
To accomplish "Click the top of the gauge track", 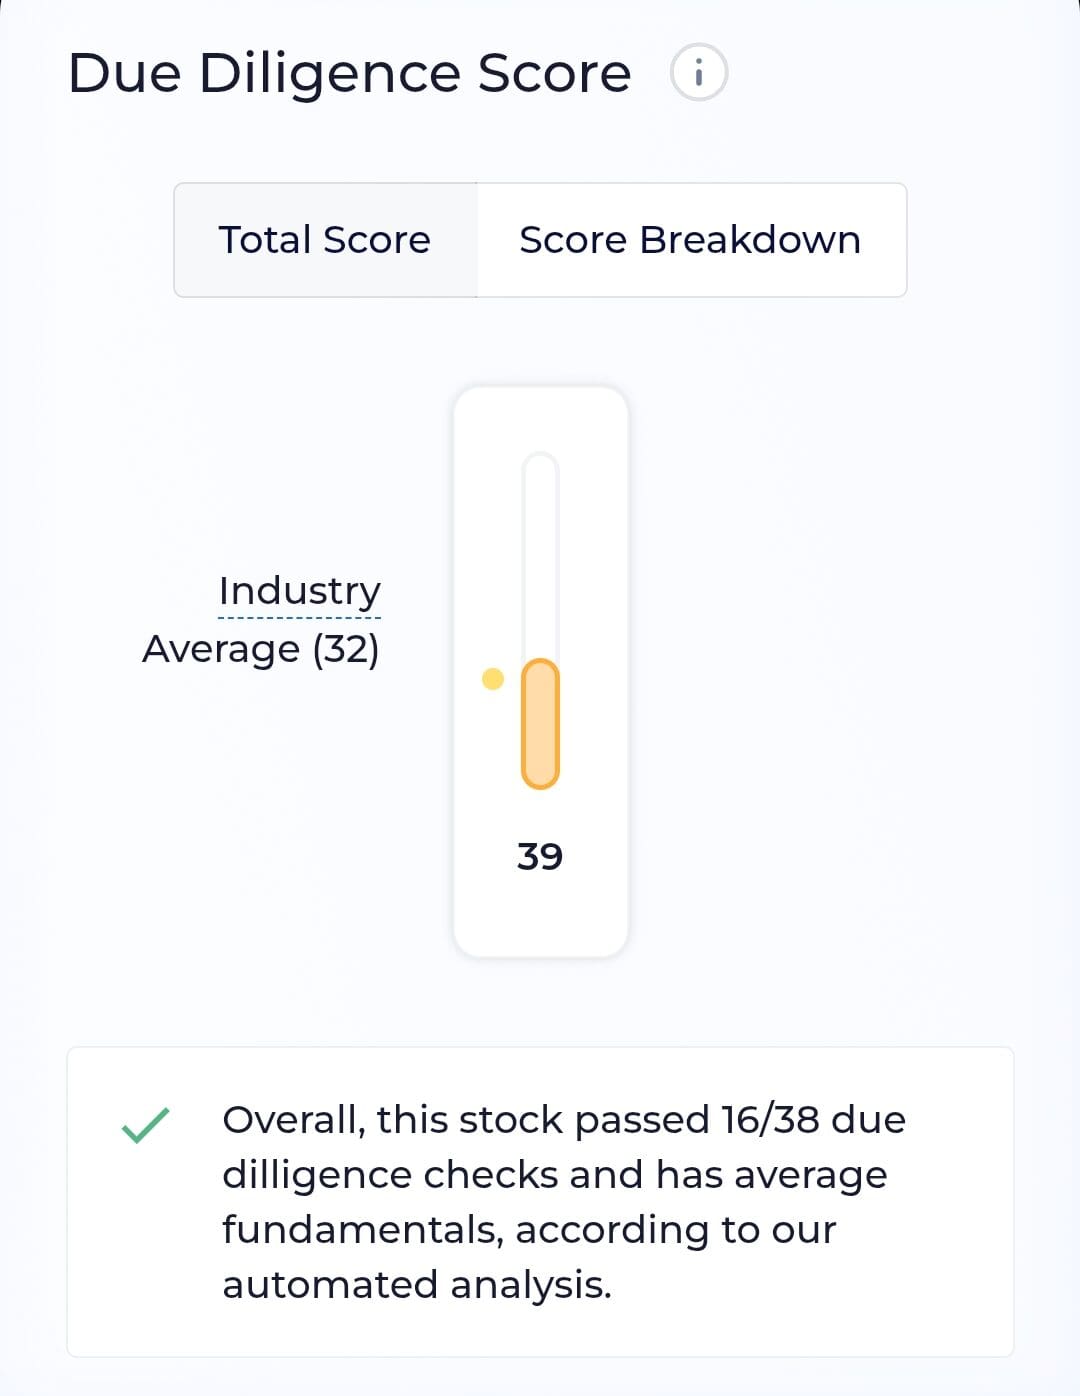I will (540, 470).
